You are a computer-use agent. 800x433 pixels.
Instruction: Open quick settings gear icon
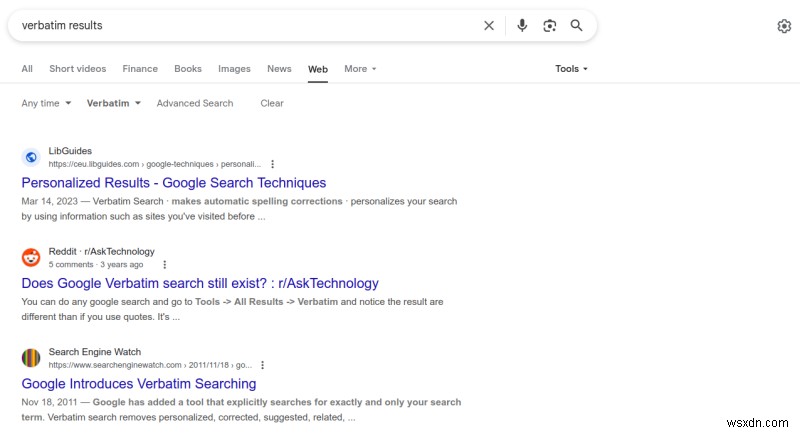point(784,26)
